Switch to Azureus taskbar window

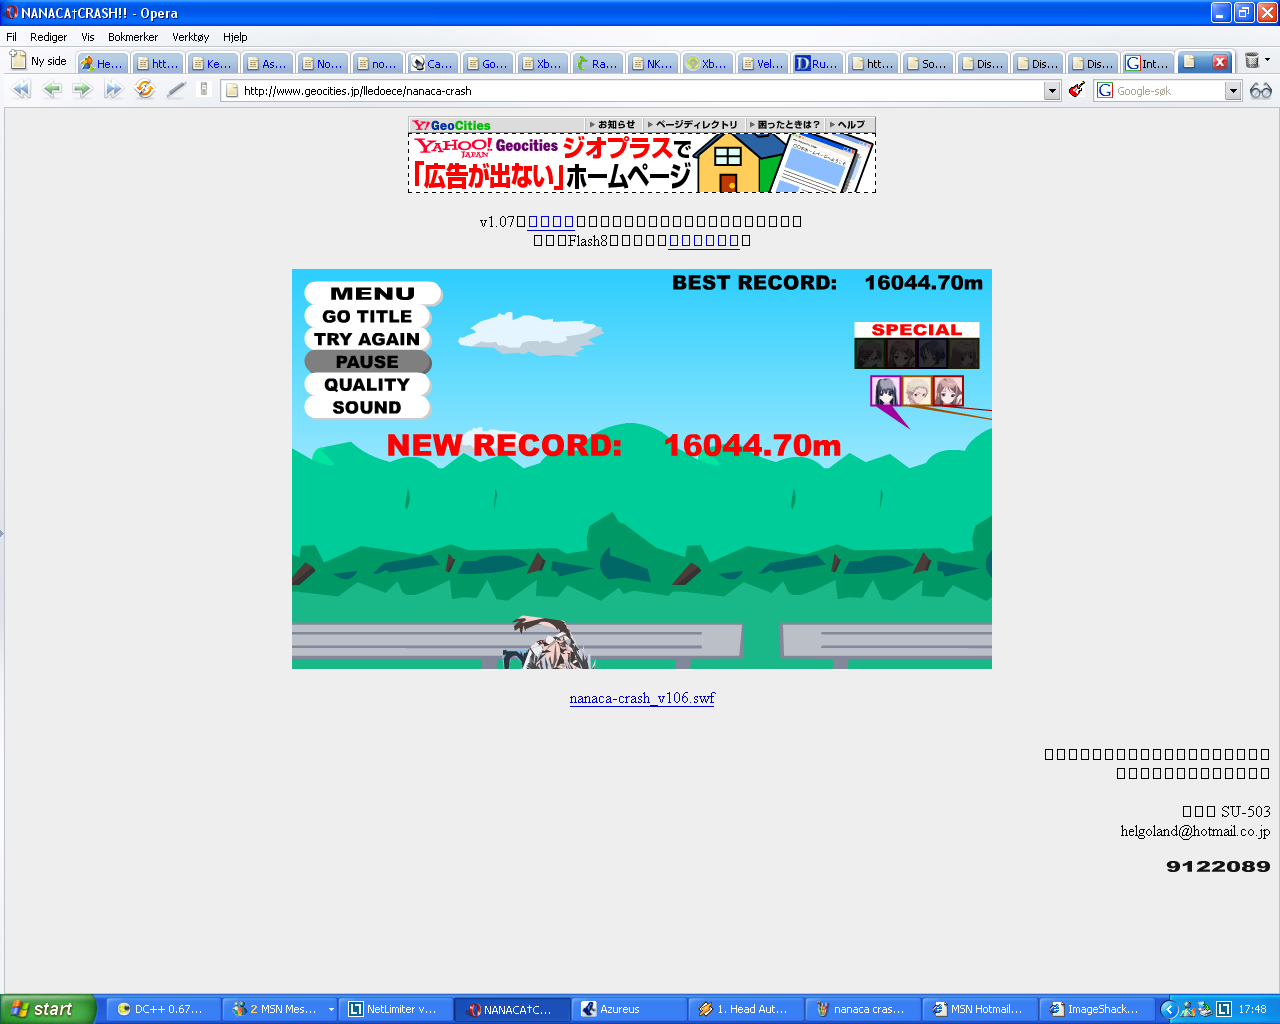pyautogui.click(x=630, y=1009)
